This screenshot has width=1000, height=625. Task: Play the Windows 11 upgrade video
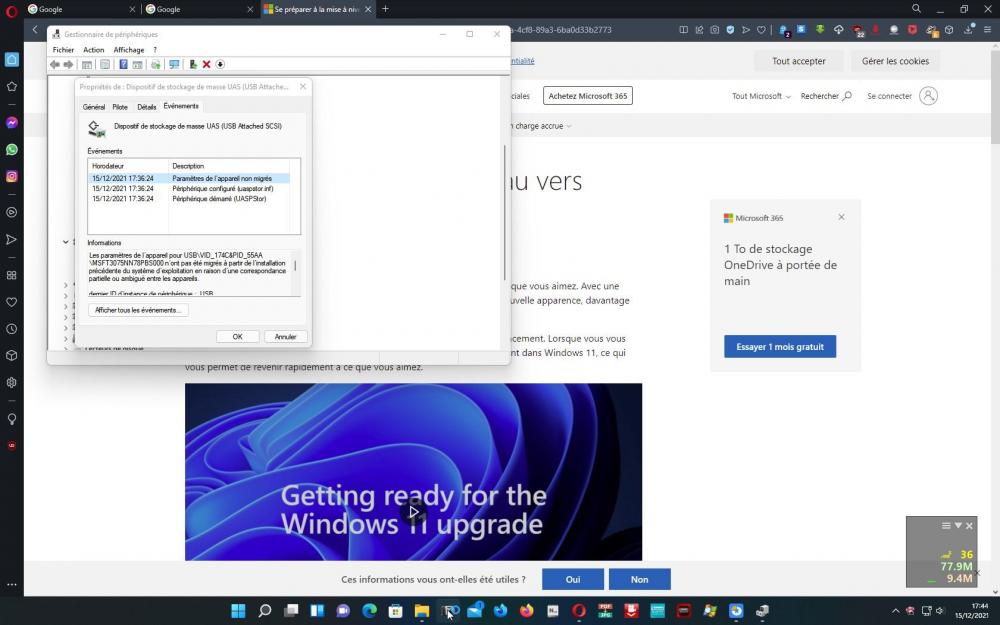coord(413,512)
